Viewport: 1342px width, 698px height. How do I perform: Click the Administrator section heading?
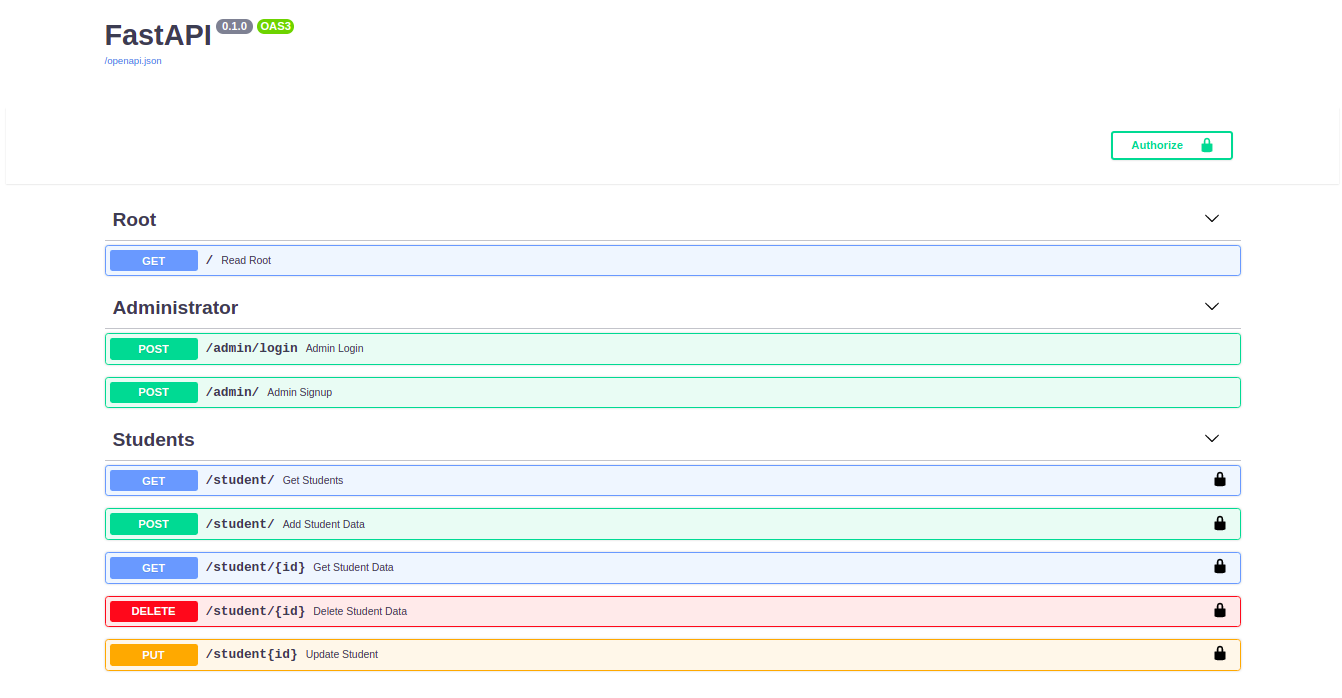coord(175,308)
